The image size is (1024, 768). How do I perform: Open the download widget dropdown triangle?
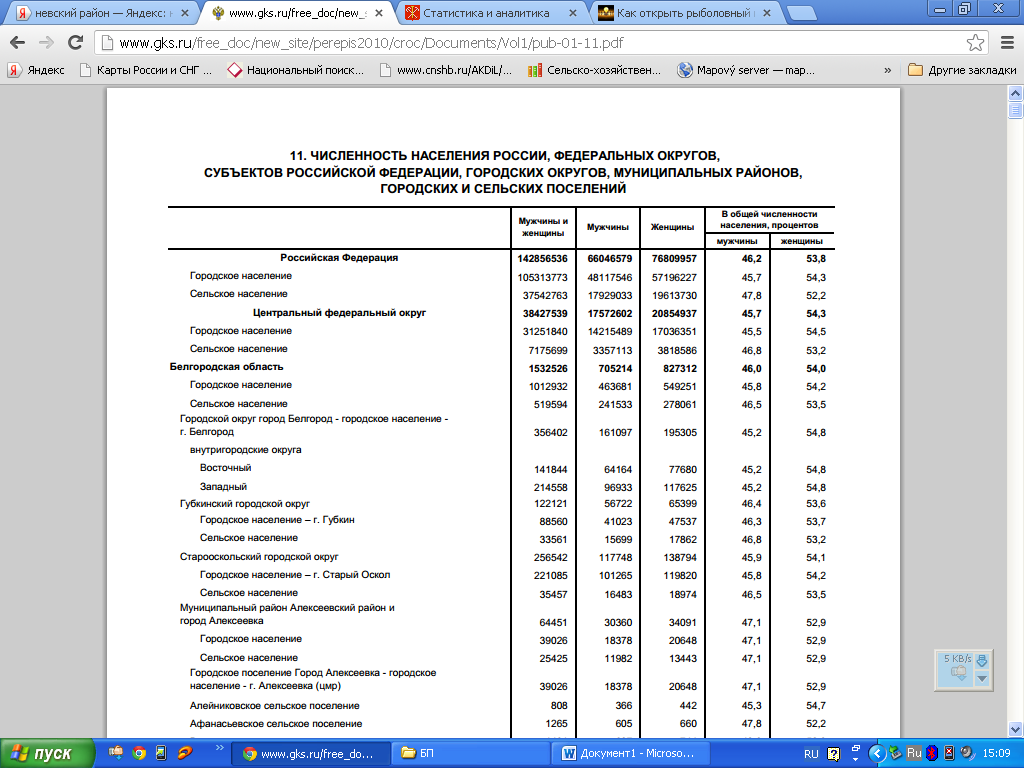(x=981, y=679)
